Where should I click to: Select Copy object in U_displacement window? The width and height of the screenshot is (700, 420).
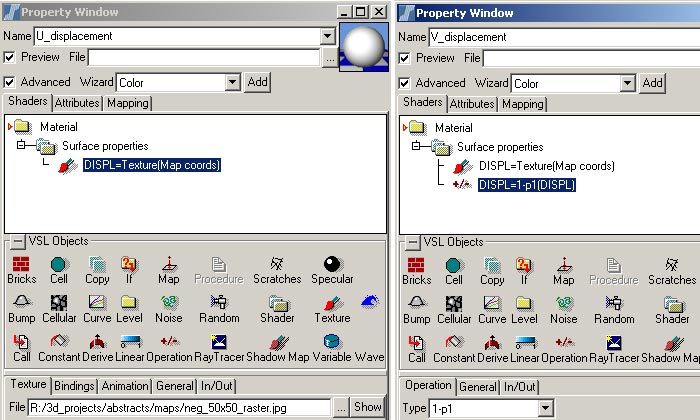pyautogui.click(x=97, y=271)
